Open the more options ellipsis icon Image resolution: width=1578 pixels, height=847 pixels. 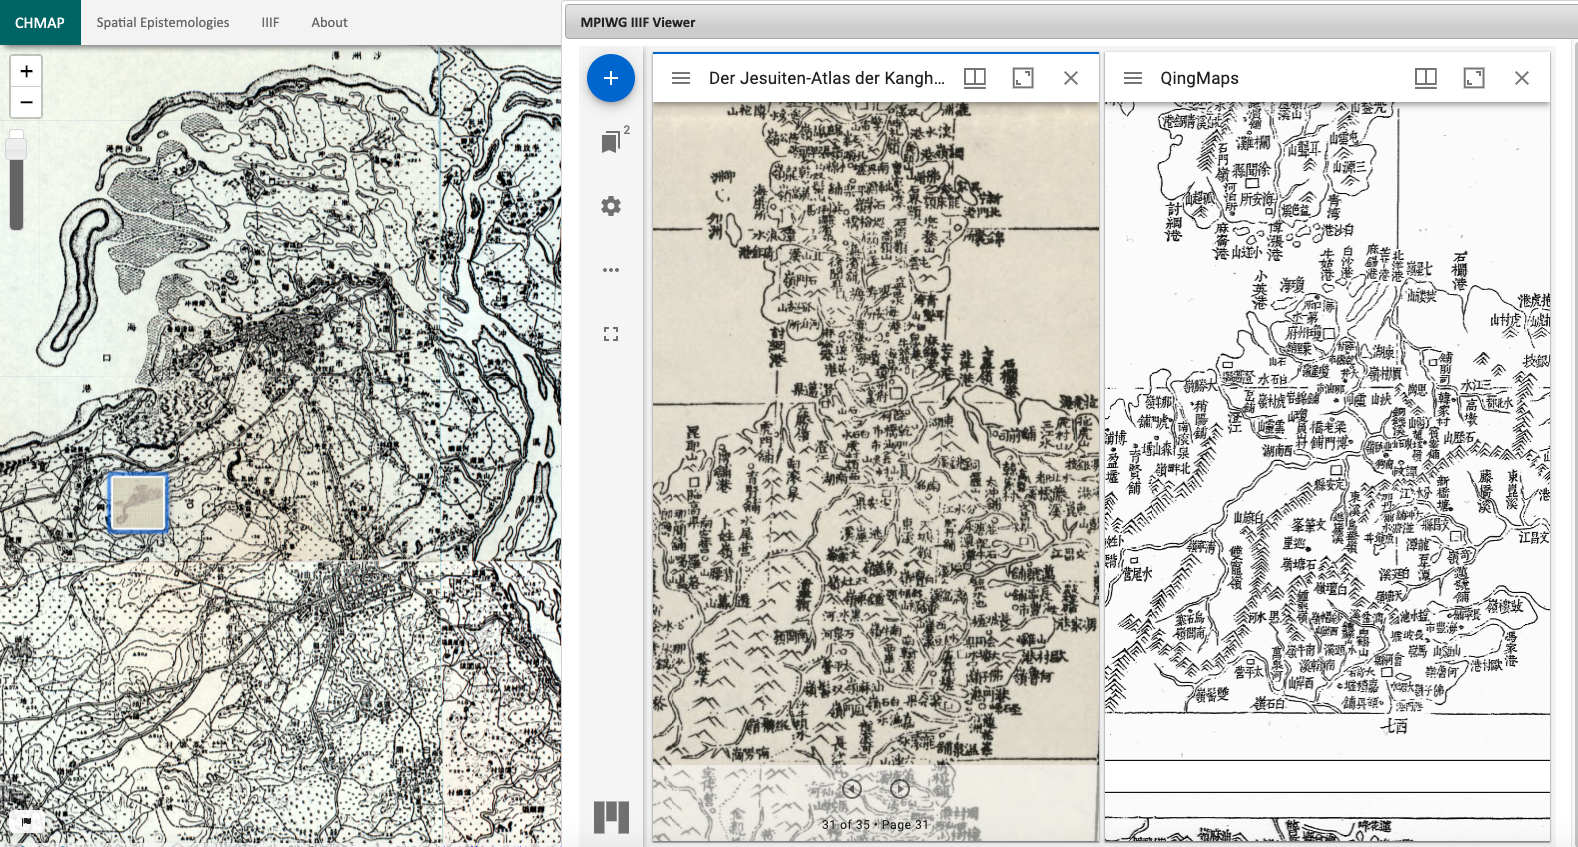coord(611,270)
